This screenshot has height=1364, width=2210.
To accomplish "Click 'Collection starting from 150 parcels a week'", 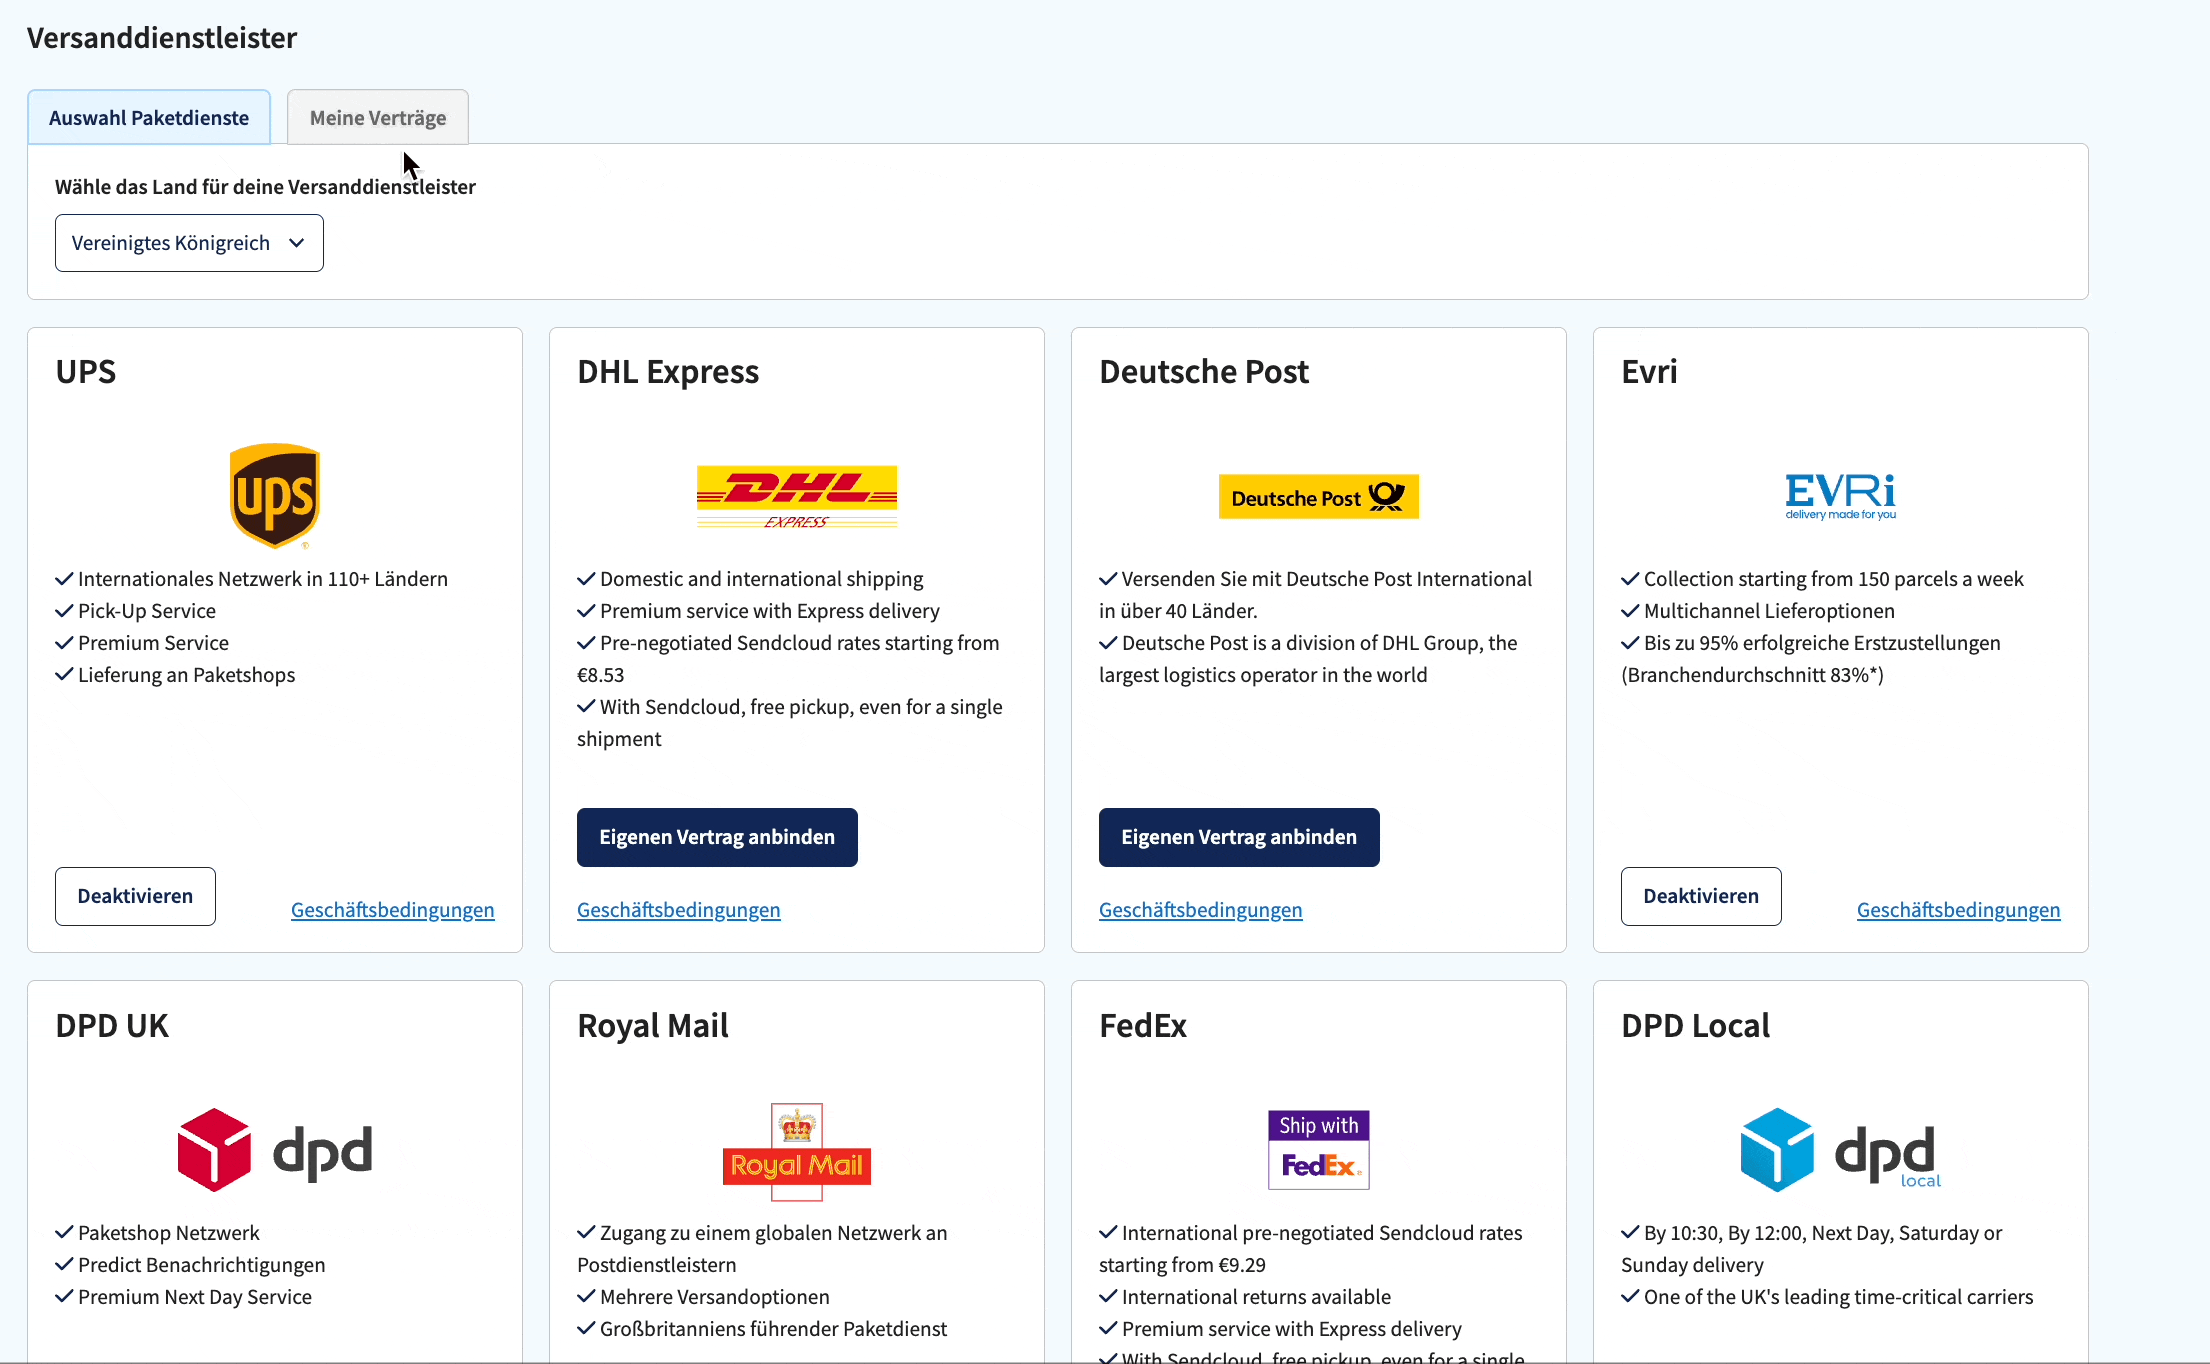I will click(1834, 579).
